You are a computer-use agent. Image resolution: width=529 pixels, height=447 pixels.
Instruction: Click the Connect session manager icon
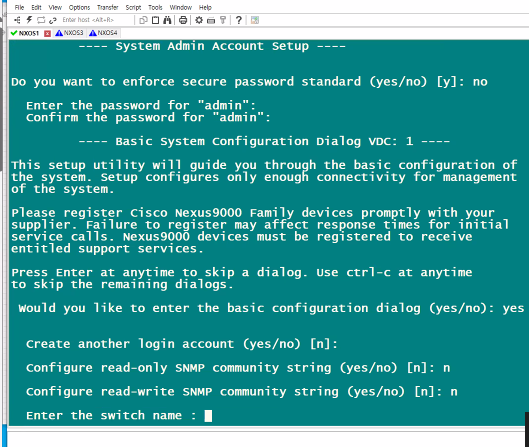(17, 20)
